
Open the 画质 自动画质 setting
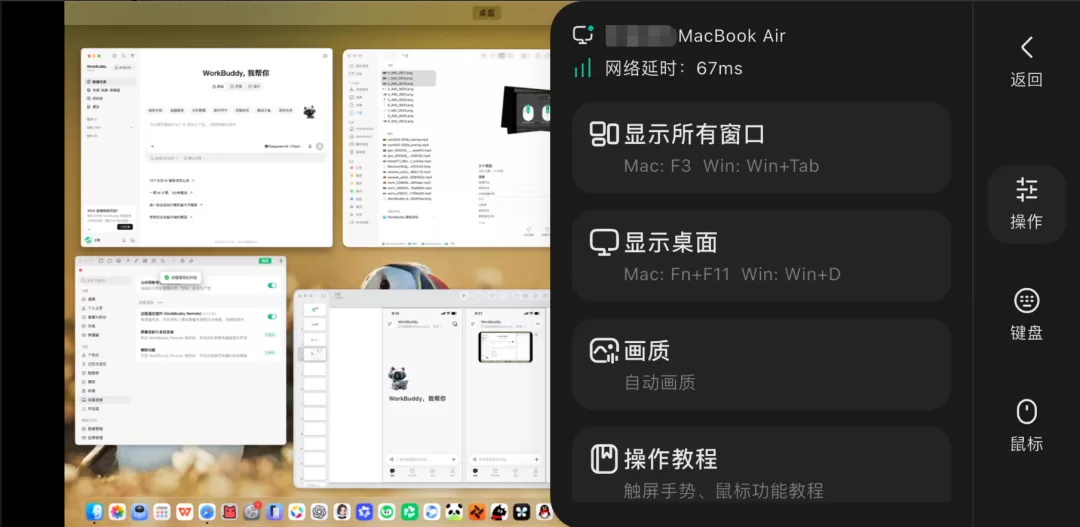[x=761, y=364]
